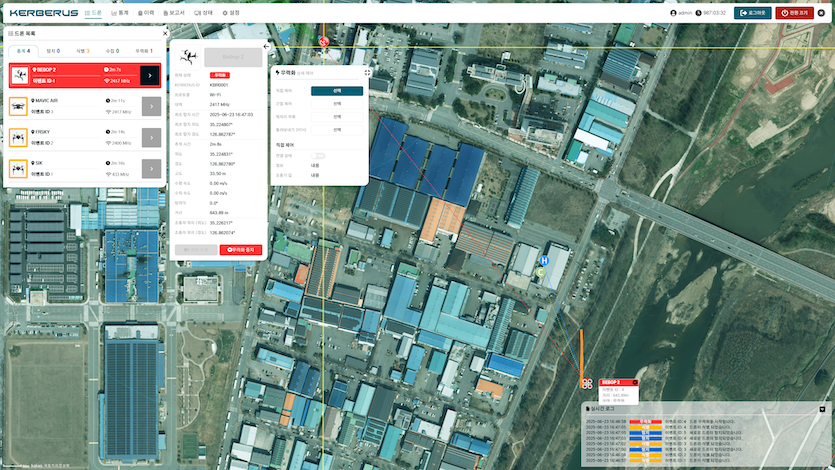The image size is (835, 470).
Task: Click the BEBOP 2 drone thumbnail icon
Action: click(19, 75)
